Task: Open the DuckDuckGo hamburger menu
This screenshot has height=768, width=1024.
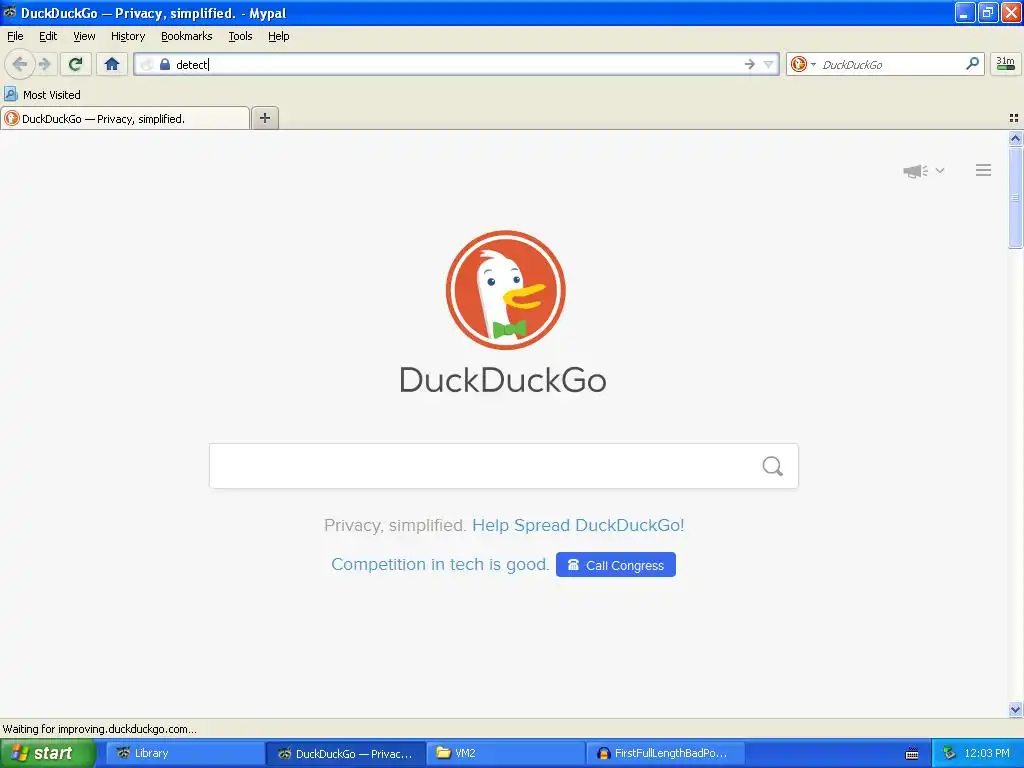Action: [984, 170]
